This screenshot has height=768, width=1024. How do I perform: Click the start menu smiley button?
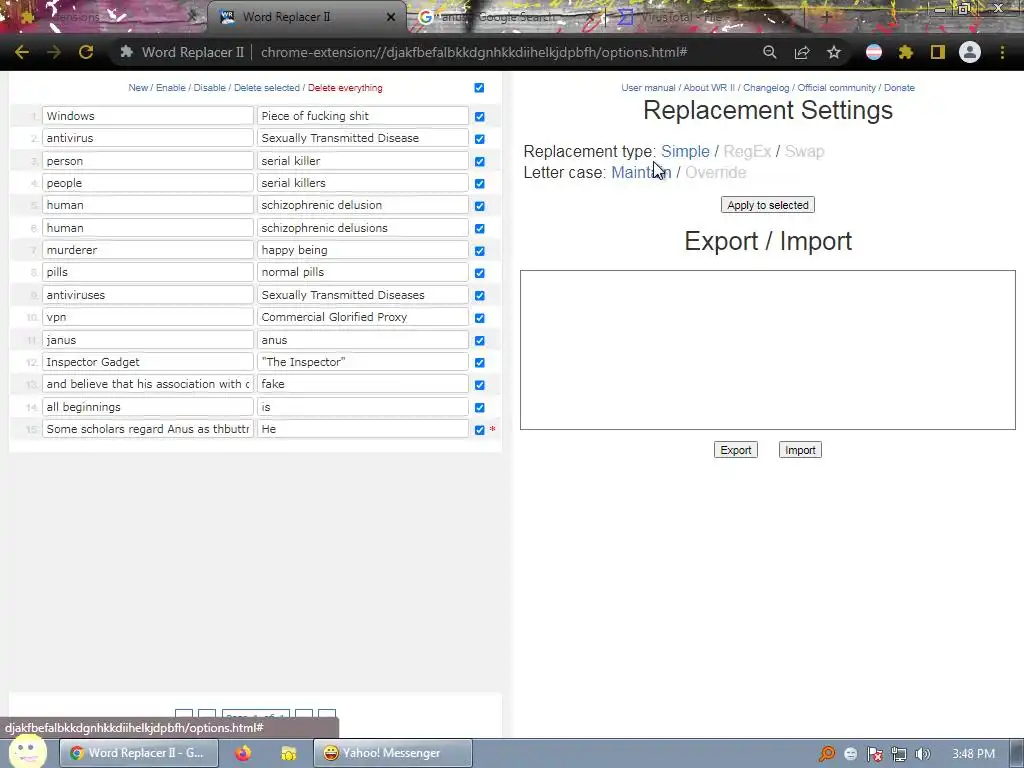pyautogui.click(x=27, y=752)
